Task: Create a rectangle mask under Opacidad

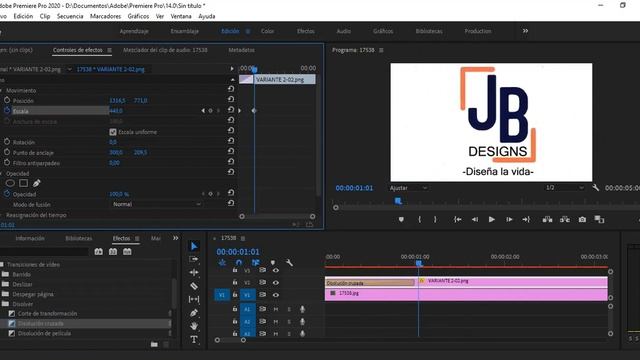Action: (24, 183)
